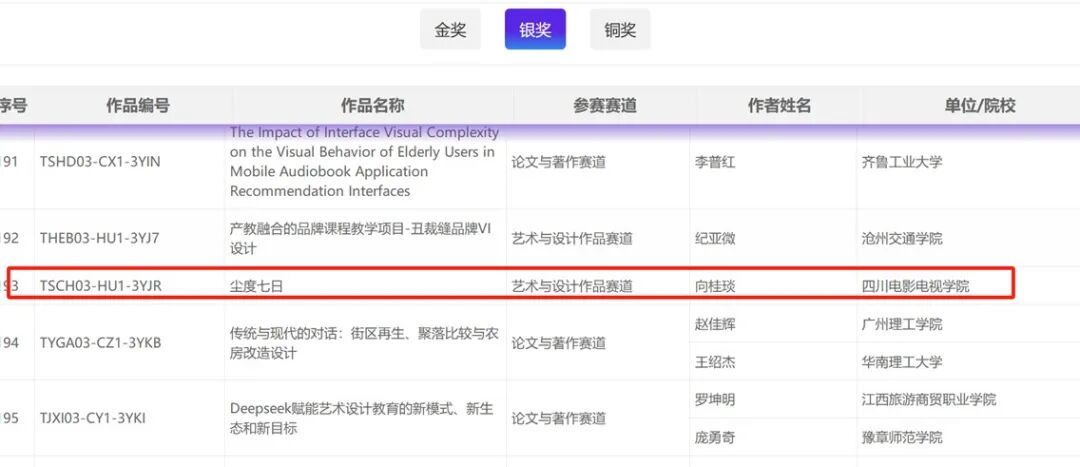Click the Deepseek赋能艺术设计教育 work title

pyautogui.click(x=361, y=418)
